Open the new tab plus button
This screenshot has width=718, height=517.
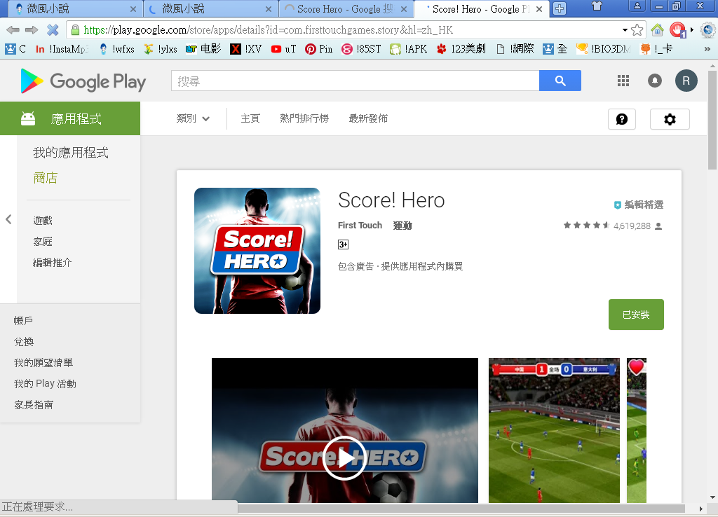(560, 9)
